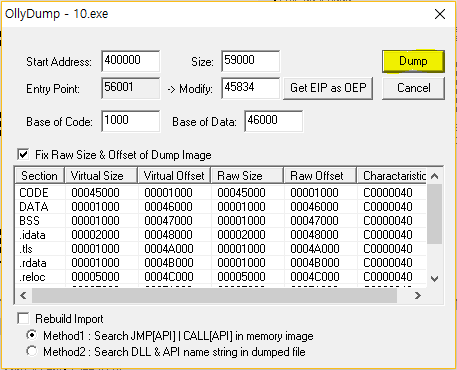Click Raw Size column header
Image resolution: width=457 pixels, height=370 pixels.
tap(247, 176)
